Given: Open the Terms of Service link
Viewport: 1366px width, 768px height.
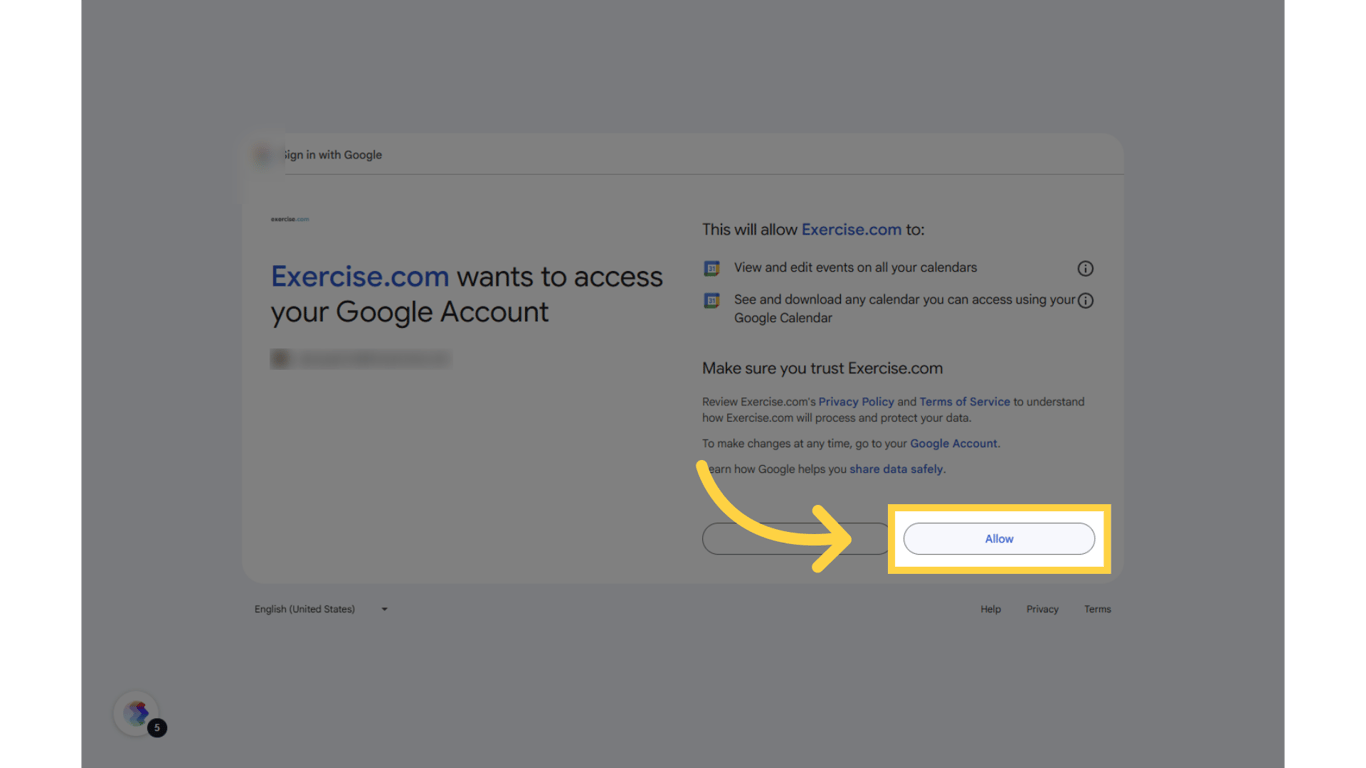Looking at the screenshot, I should click(x=963, y=401).
